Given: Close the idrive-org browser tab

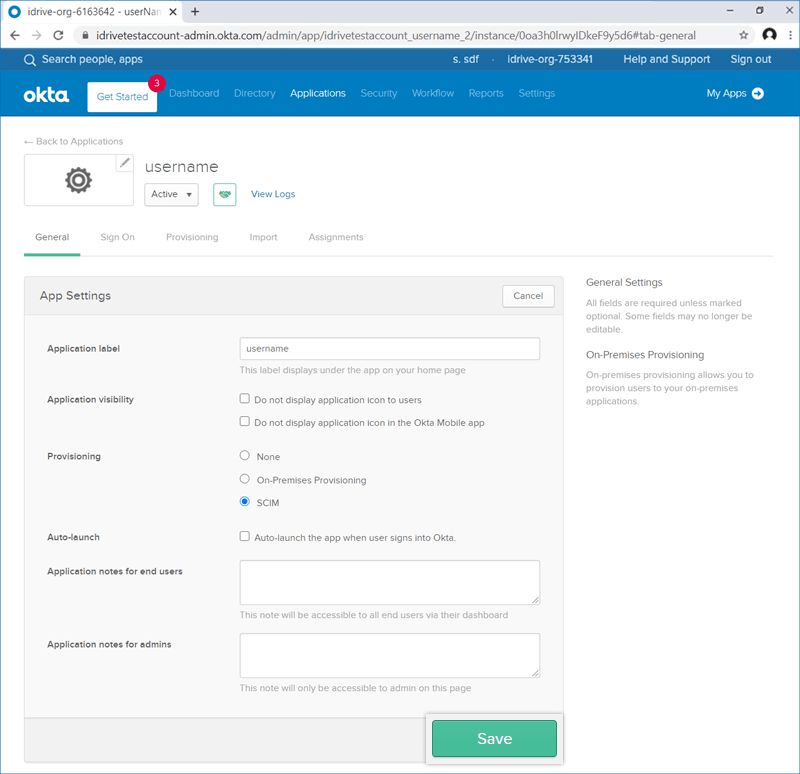Looking at the screenshot, I should pos(173,12).
